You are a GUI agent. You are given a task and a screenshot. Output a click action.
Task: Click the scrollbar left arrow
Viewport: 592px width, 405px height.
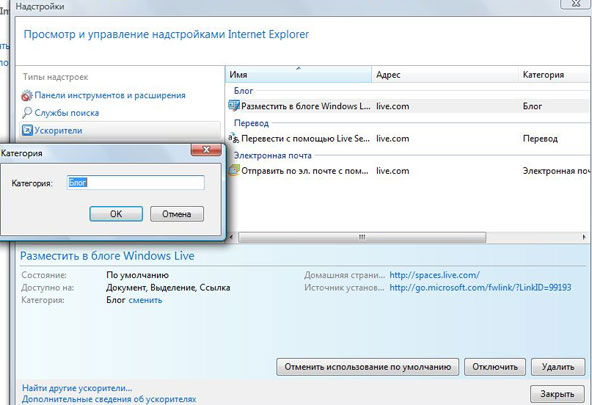click(231, 237)
